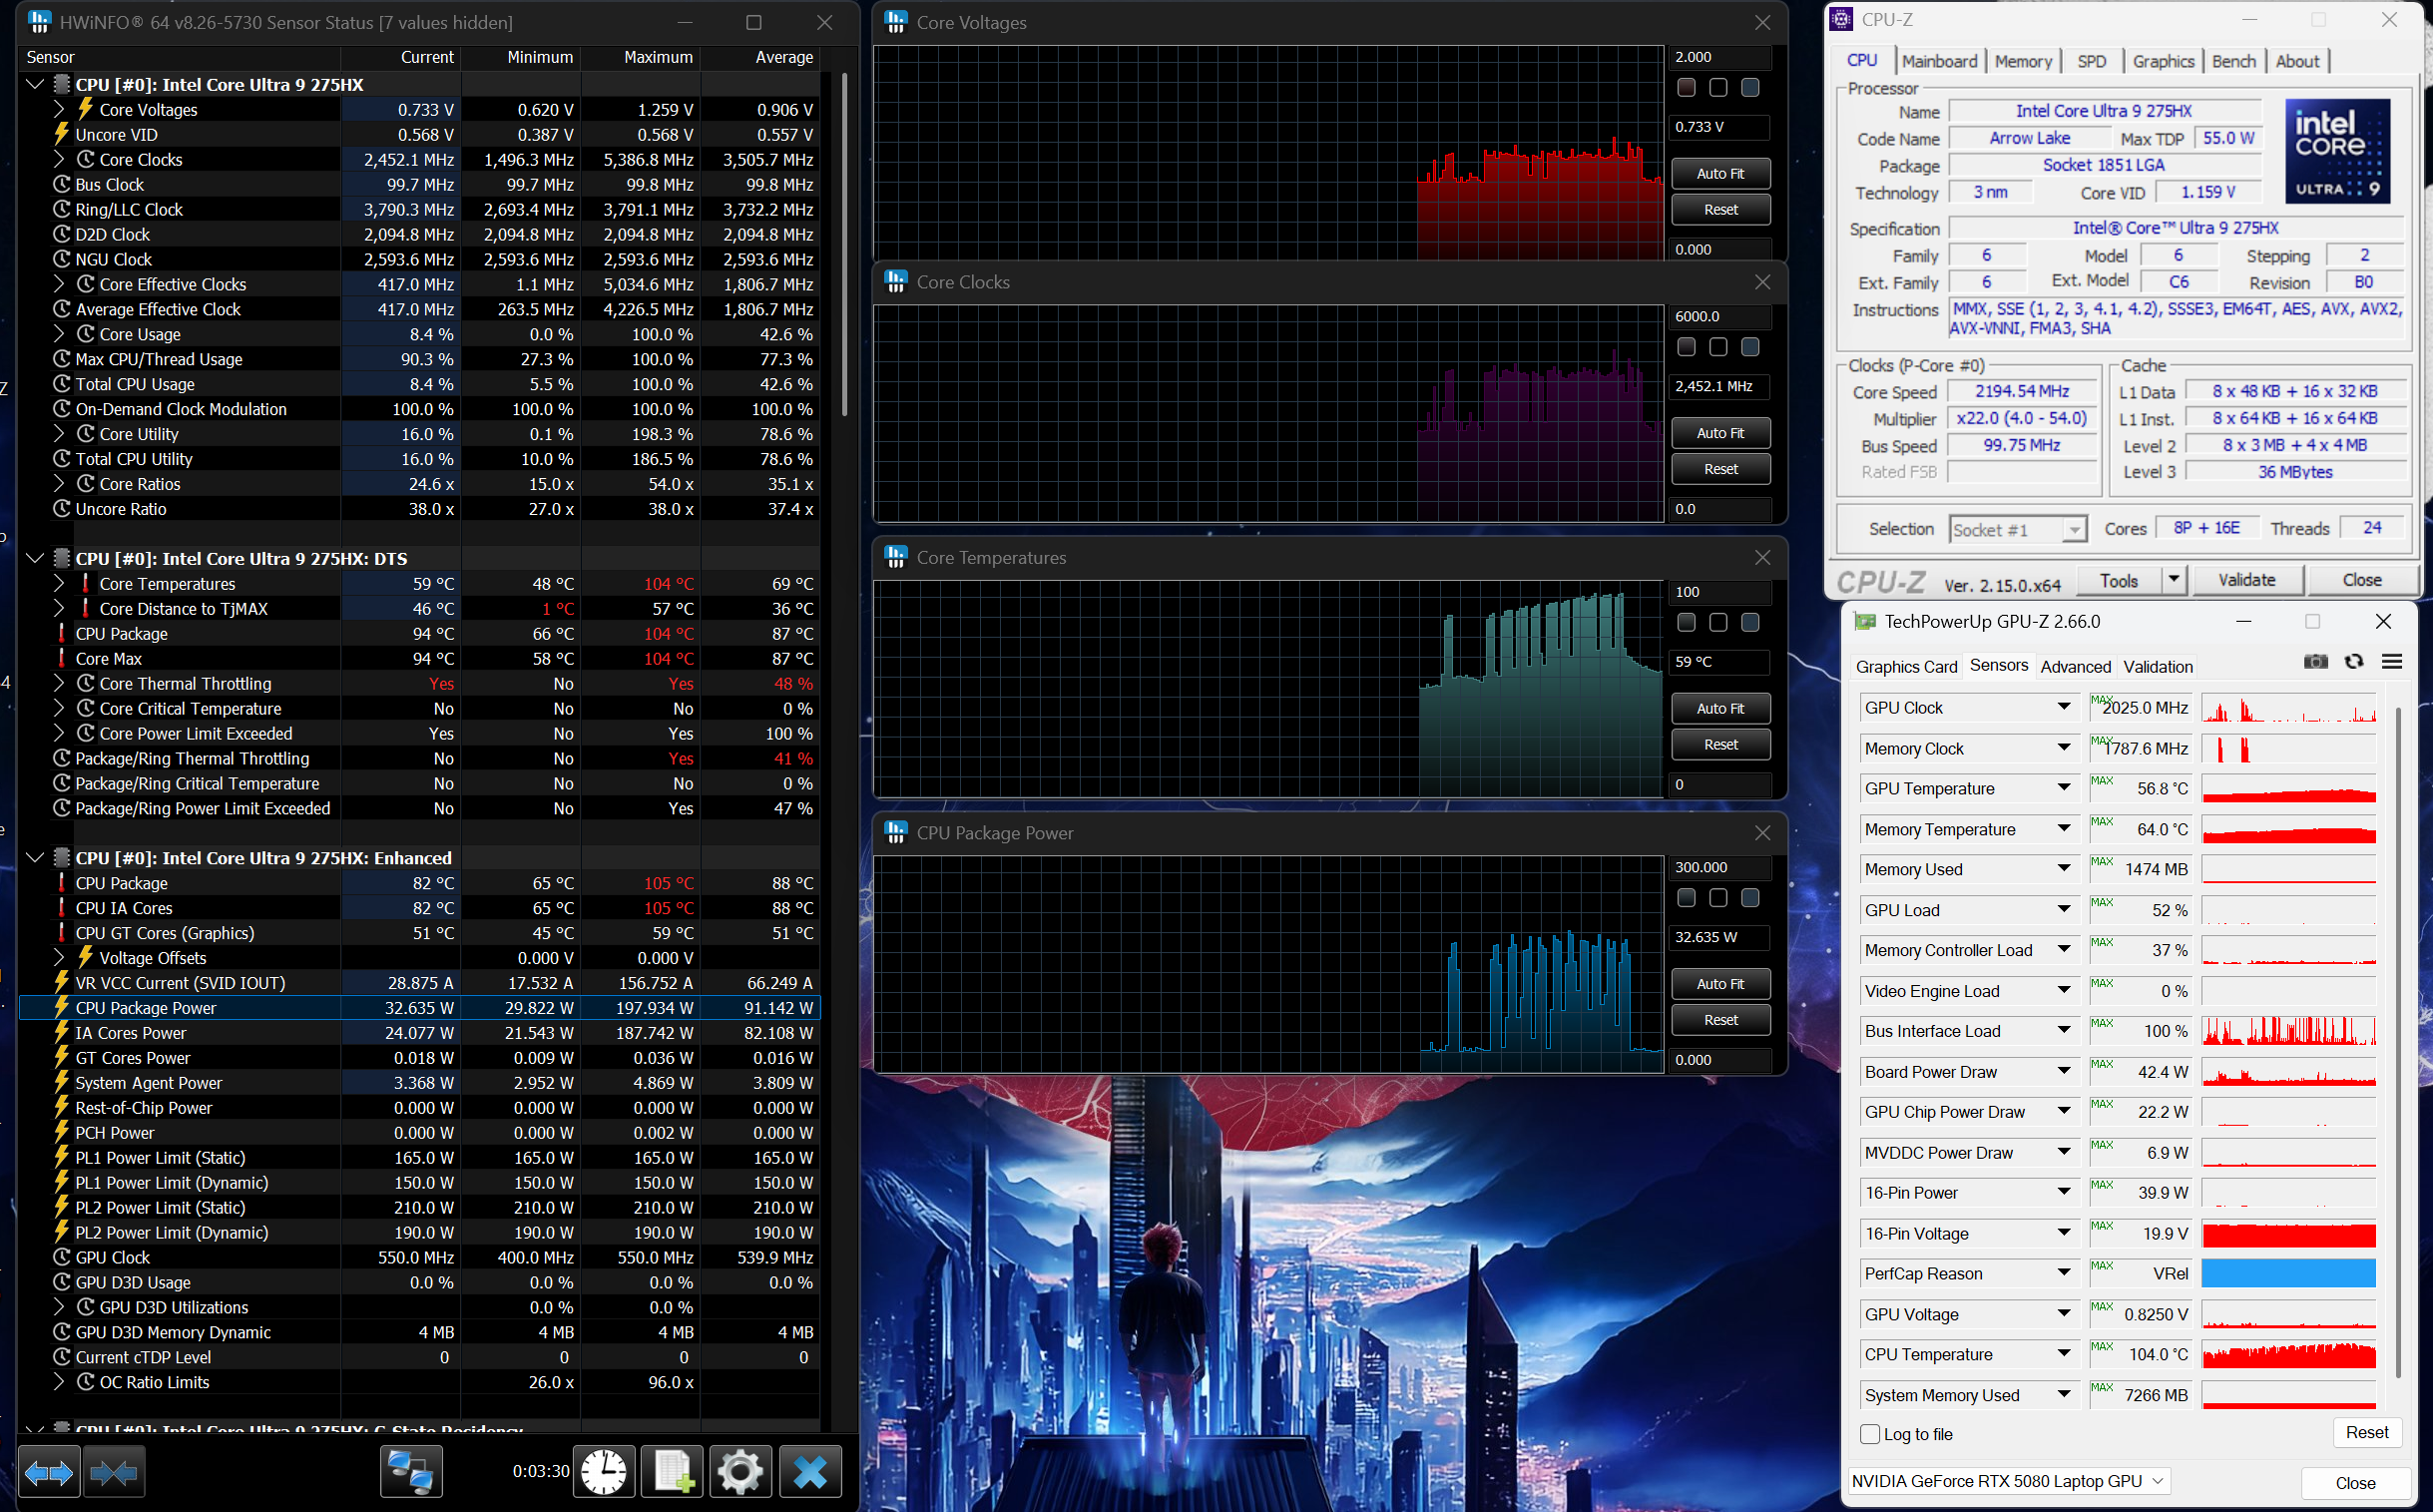Click the collapse sensor columns arrows icon

(114, 1472)
